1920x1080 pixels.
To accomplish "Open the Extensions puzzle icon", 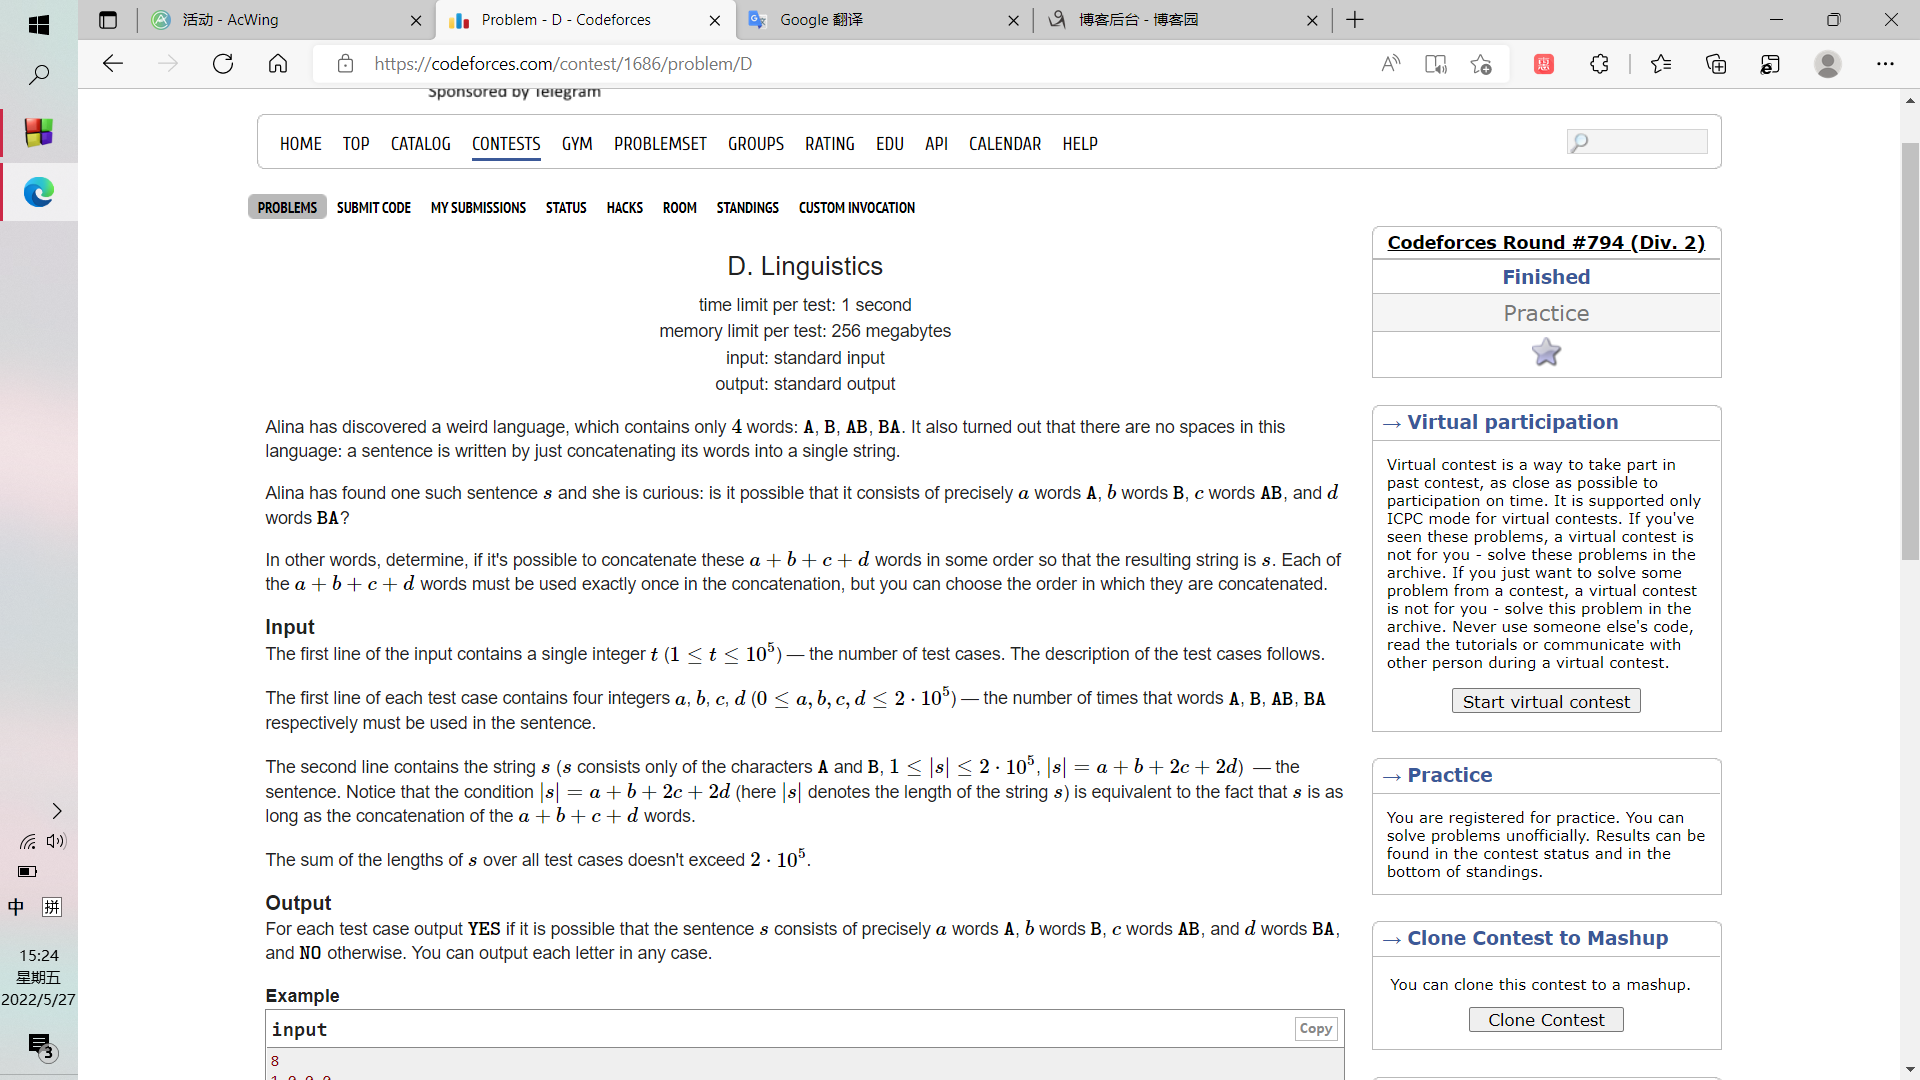I will coord(1599,64).
